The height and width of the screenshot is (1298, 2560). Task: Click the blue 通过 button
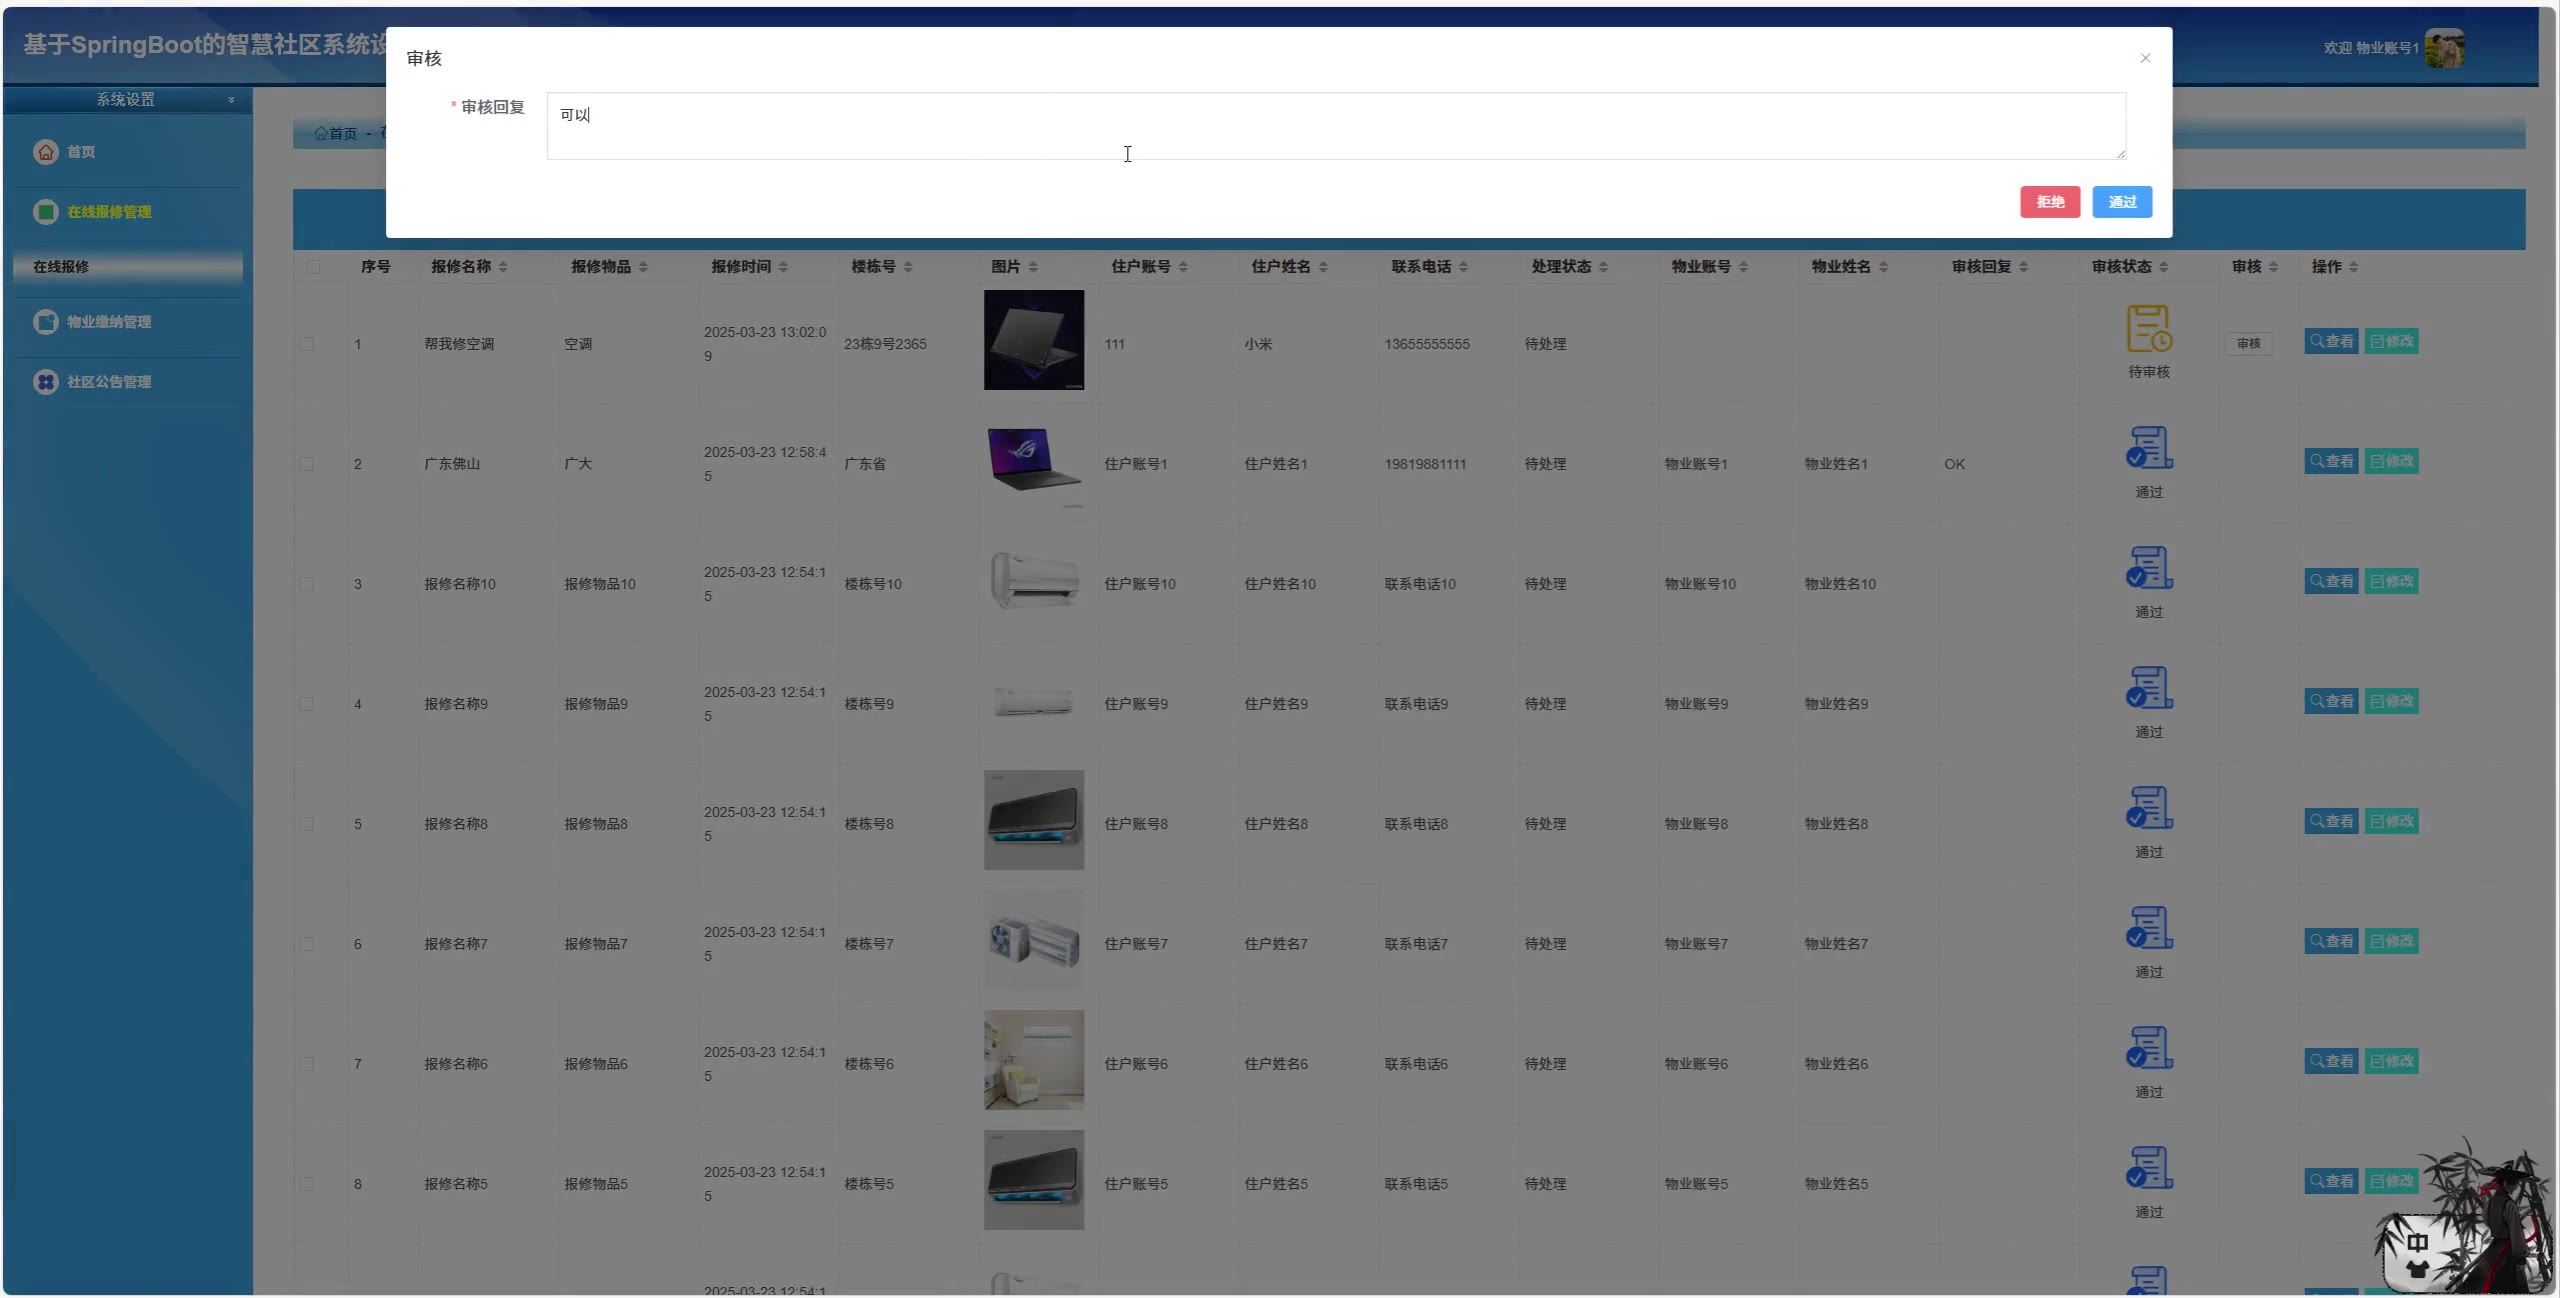[x=2122, y=202]
